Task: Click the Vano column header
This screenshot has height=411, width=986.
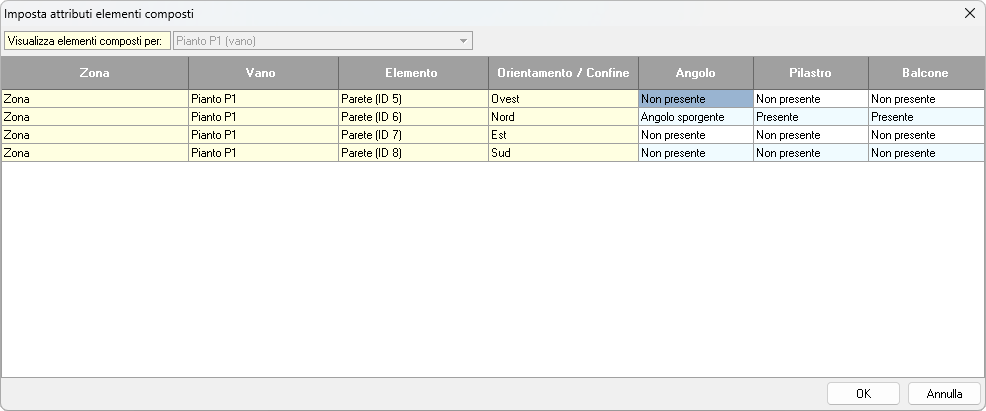Action: 263,73
